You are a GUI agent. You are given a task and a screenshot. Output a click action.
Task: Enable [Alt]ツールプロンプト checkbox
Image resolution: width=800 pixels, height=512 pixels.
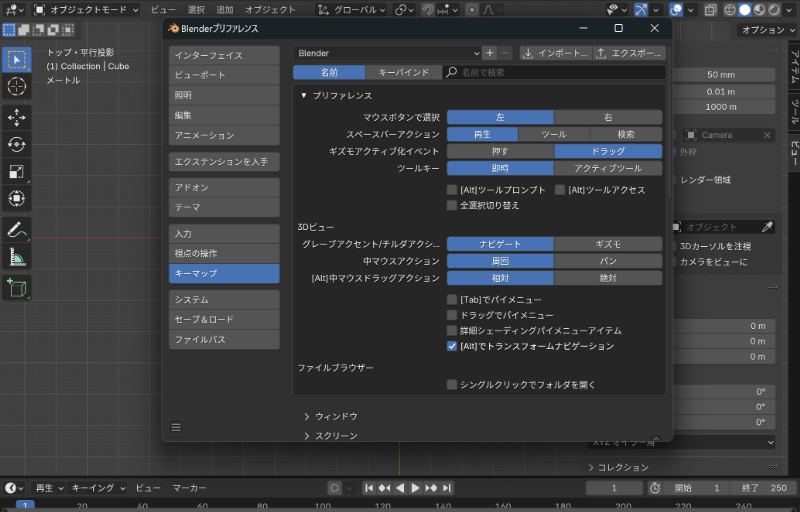coord(452,190)
